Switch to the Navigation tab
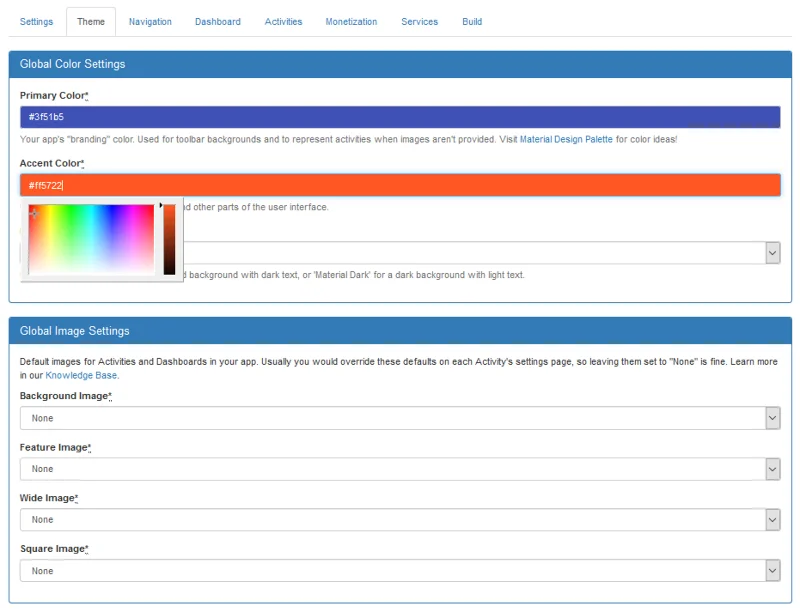800x612 pixels. 150,22
